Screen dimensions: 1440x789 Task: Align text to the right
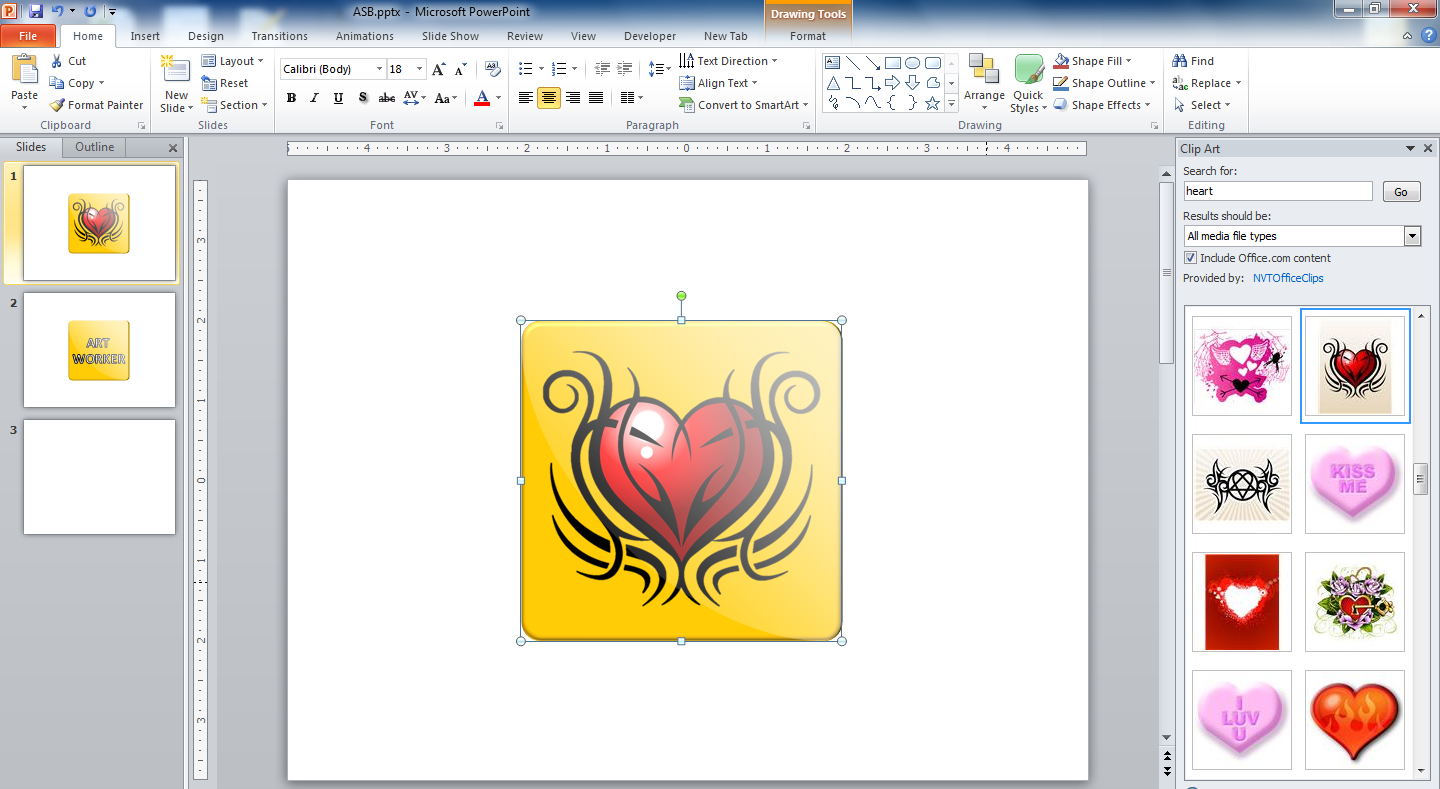click(x=572, y=98)
